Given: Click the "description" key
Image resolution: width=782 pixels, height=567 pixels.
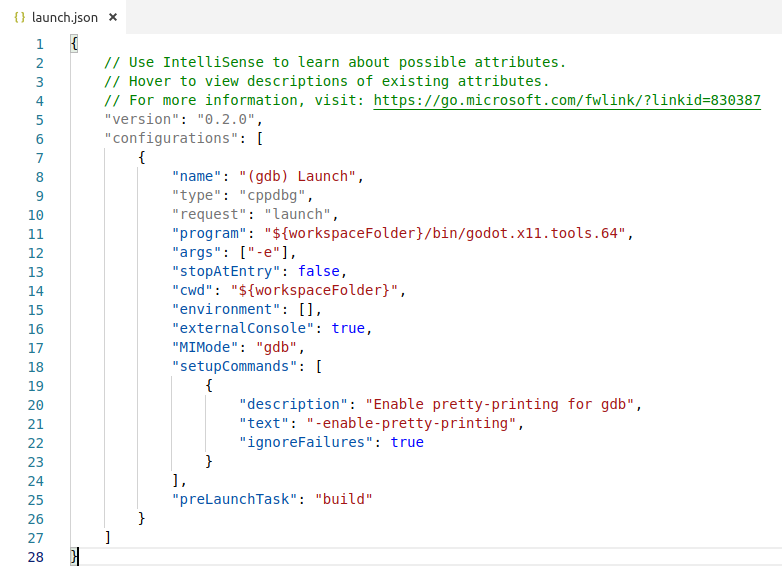Looking at the screenshot, I should click(293, 404).
